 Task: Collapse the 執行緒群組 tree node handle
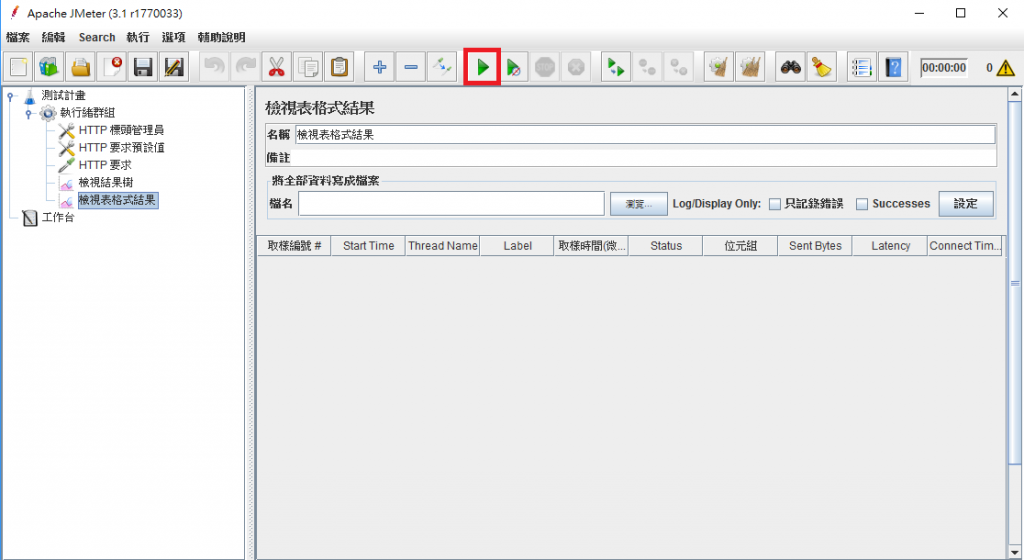point(28,114)
